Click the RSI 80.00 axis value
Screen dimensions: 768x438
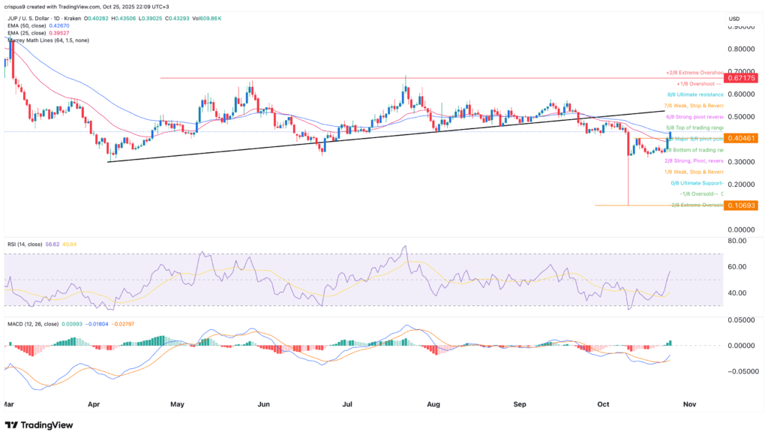point(738,241)
